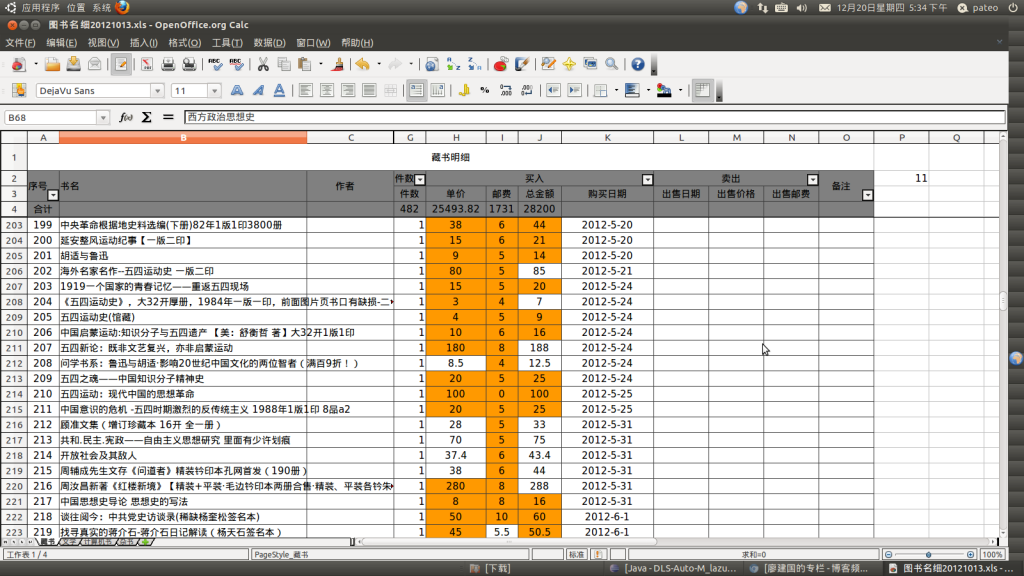This screenshot has width=1024, height=576.
Task: Toggle bold formatting
Action: 237,90
